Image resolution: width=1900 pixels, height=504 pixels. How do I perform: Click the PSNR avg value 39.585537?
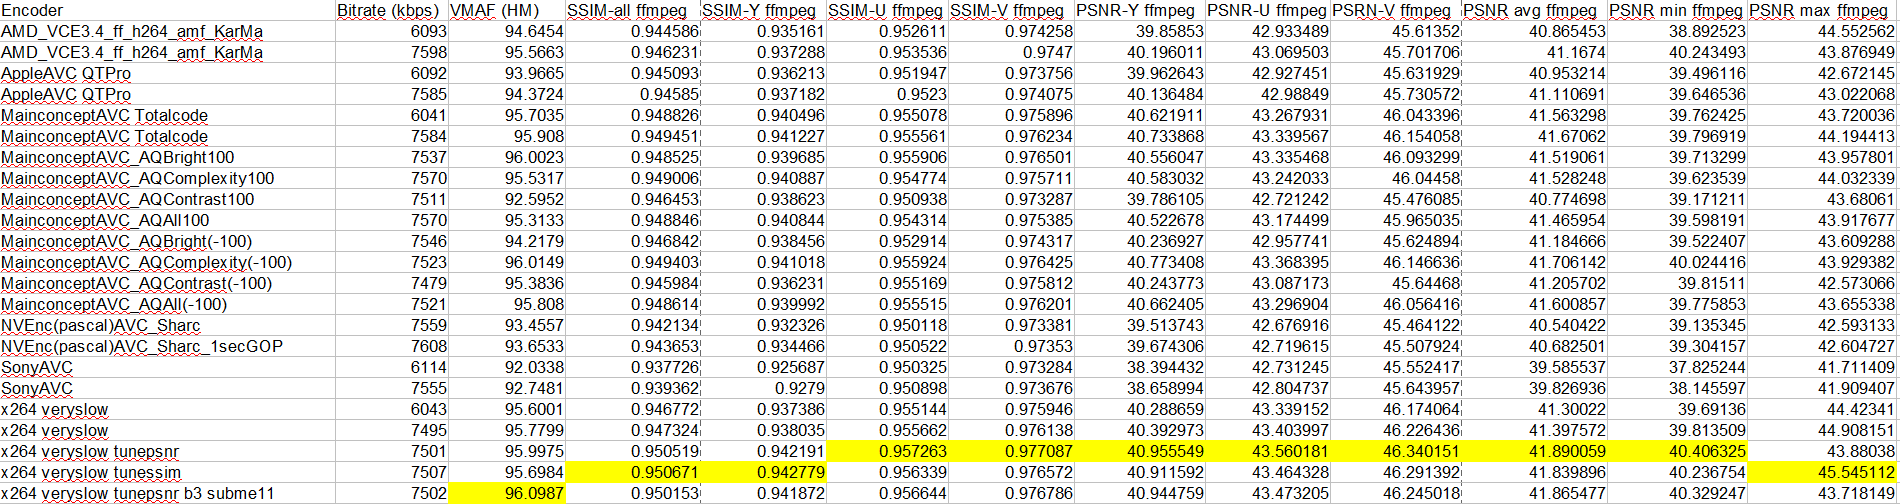pos(1534,367)
